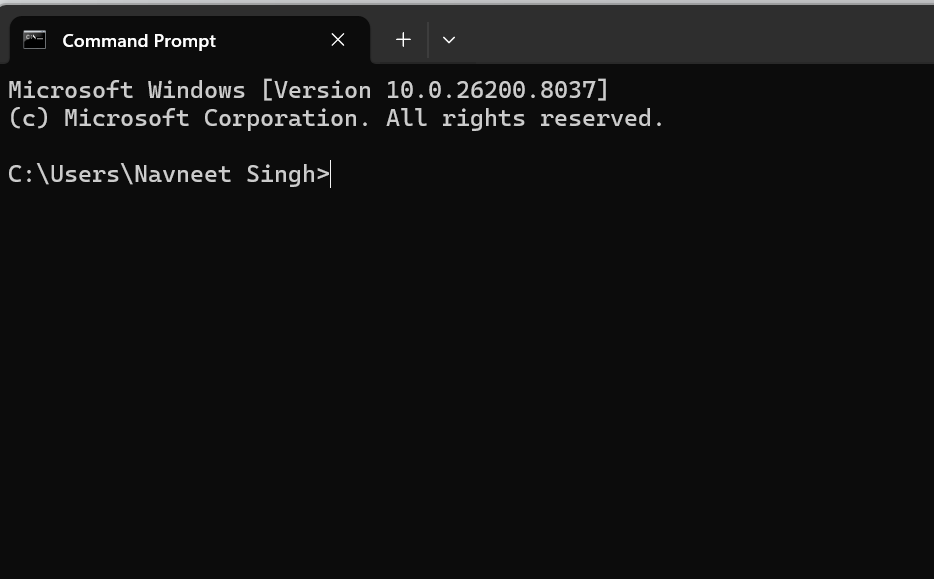Select the Windows version text line
934x579 pixels.
(x=307, y=90)
